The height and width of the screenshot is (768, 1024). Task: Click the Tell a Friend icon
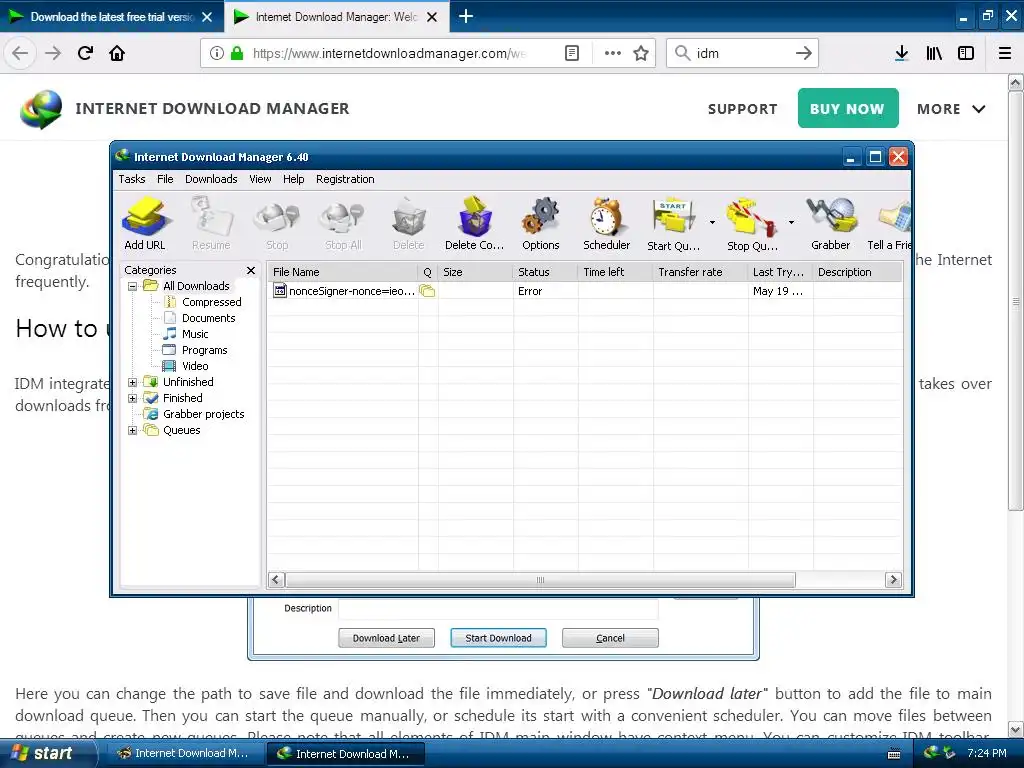click(x=889, y=223)
